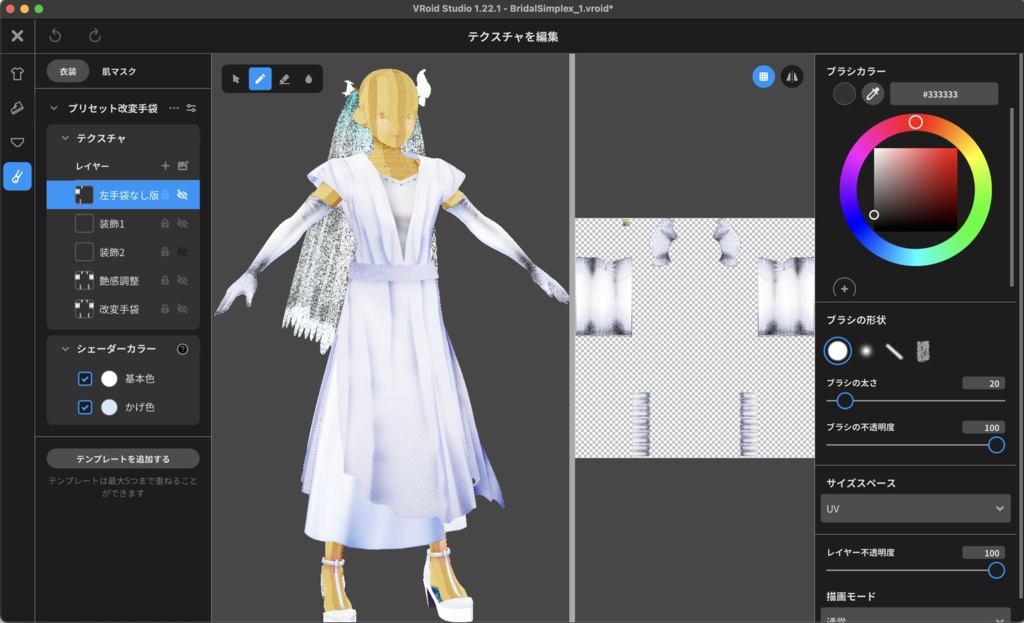
Task: Import an image as new layer icon
Action: point(183,166)
